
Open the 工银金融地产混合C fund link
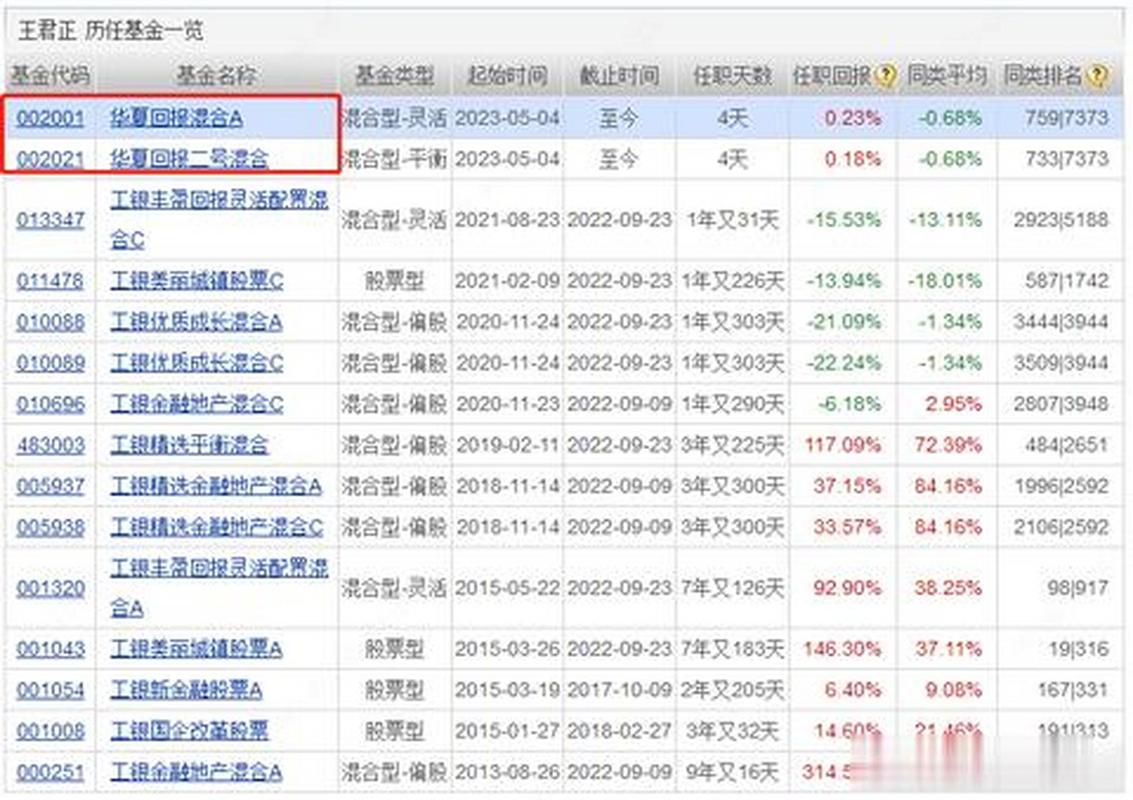click(197, 404)
